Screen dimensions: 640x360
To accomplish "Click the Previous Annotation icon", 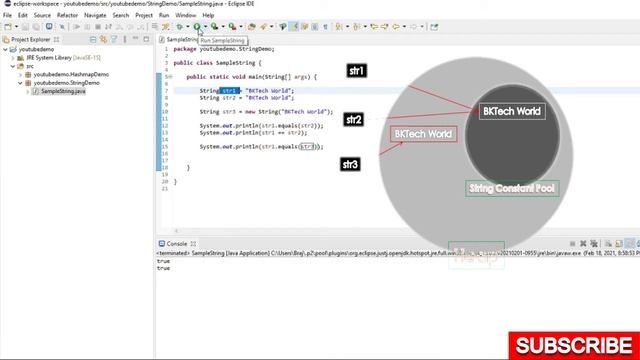I will [x=357, y=27].
